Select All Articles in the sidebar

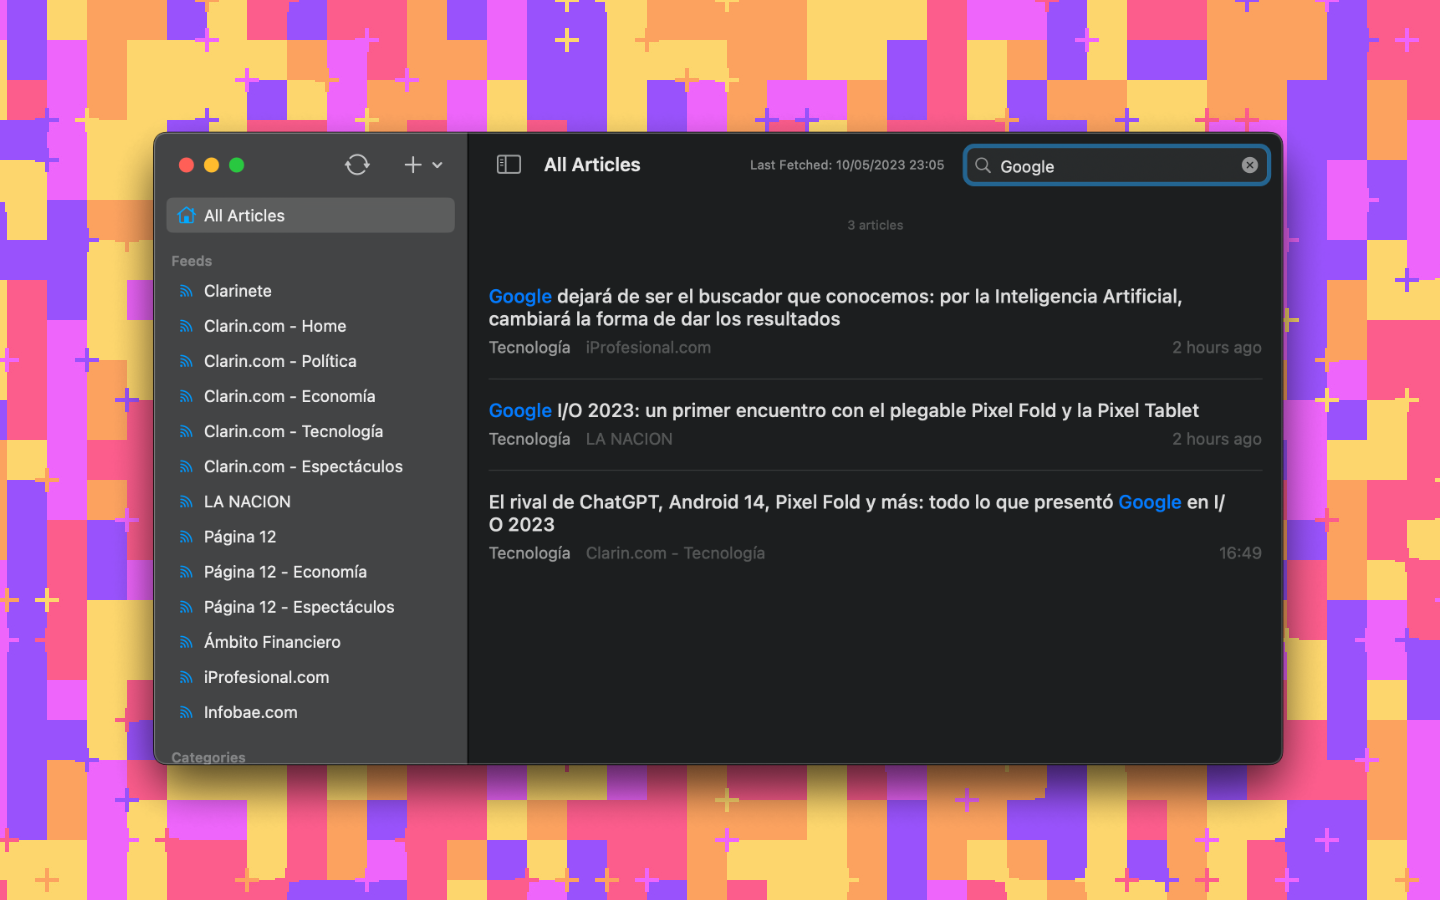(x=310, y=216)
